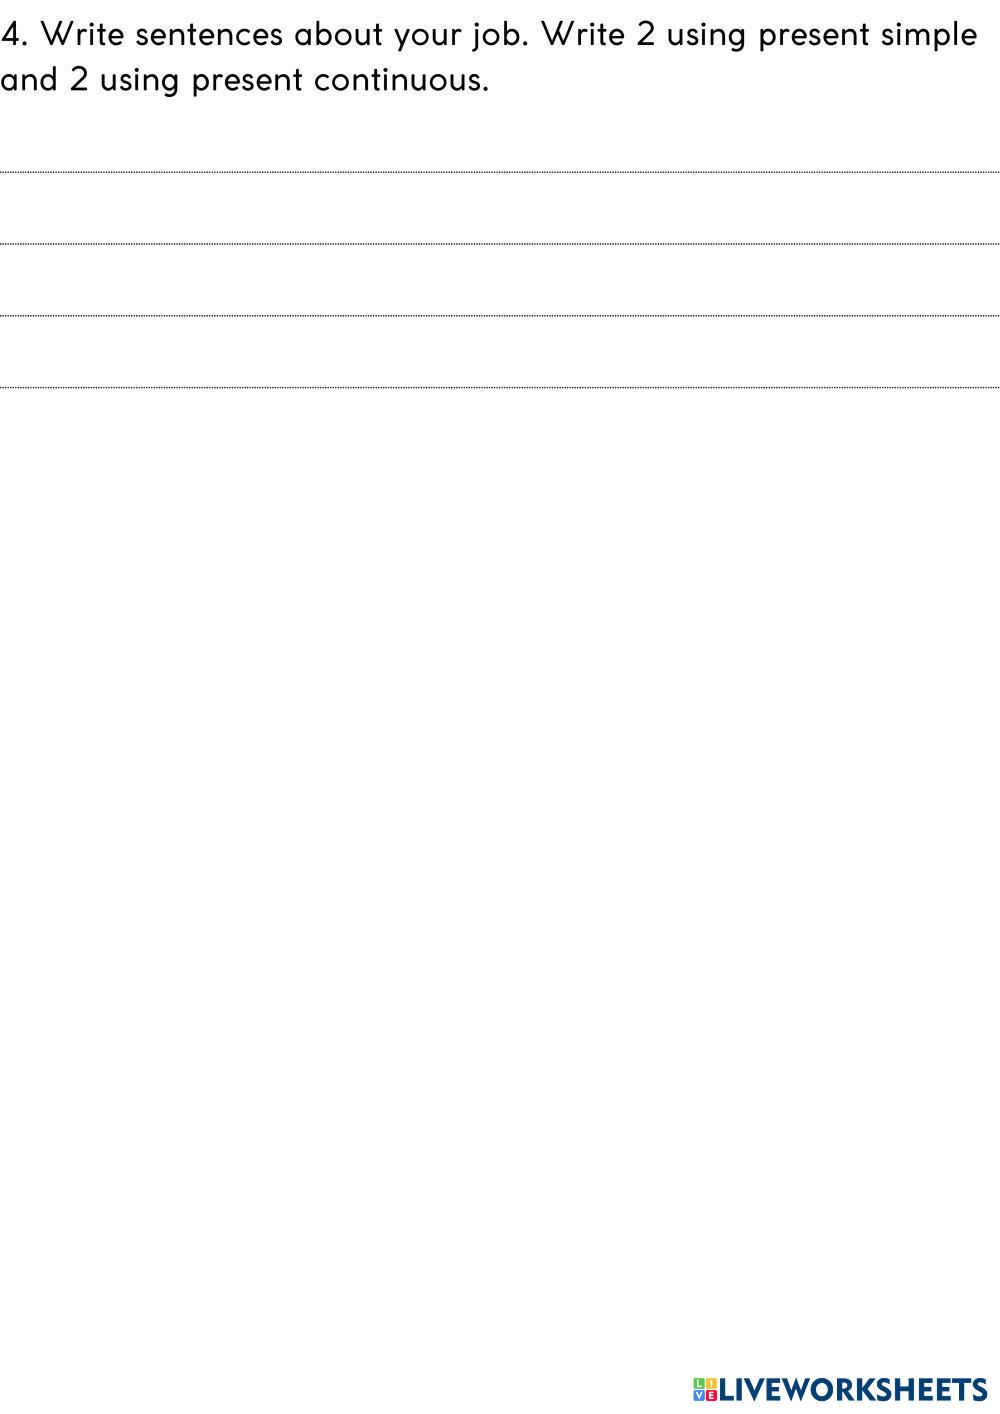The image size is (1000, 1414).
Task: Click the word "about" in the instructions
Action: click(x=338, y=35)
